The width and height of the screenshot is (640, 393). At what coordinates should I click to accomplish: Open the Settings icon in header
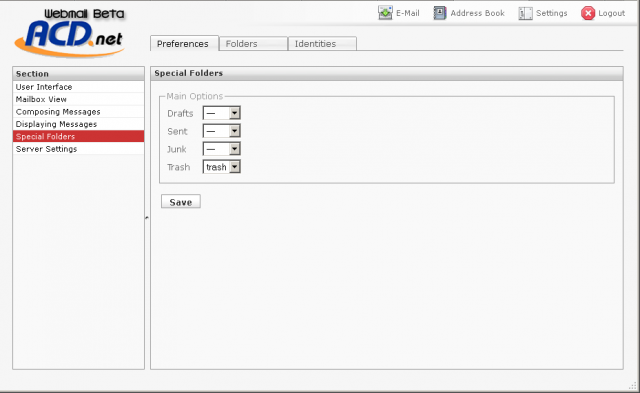tap(525, 13)
